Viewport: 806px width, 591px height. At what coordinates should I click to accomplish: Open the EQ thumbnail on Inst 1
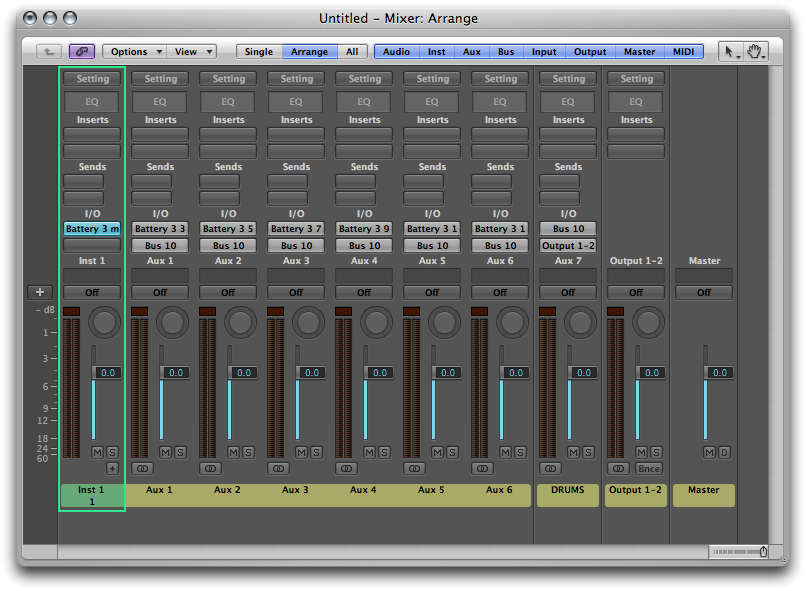coord(92,101)
